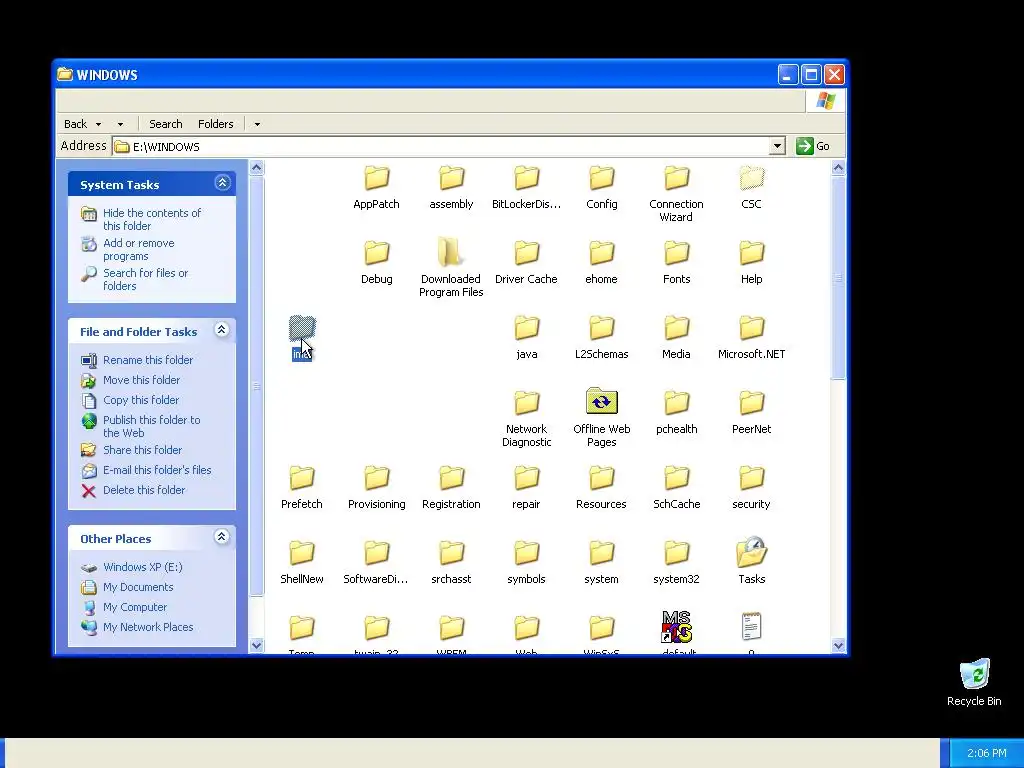The image size is (1024, 768).
Task: Open the Prefetch folder
Action: click(x=302, y=488)
